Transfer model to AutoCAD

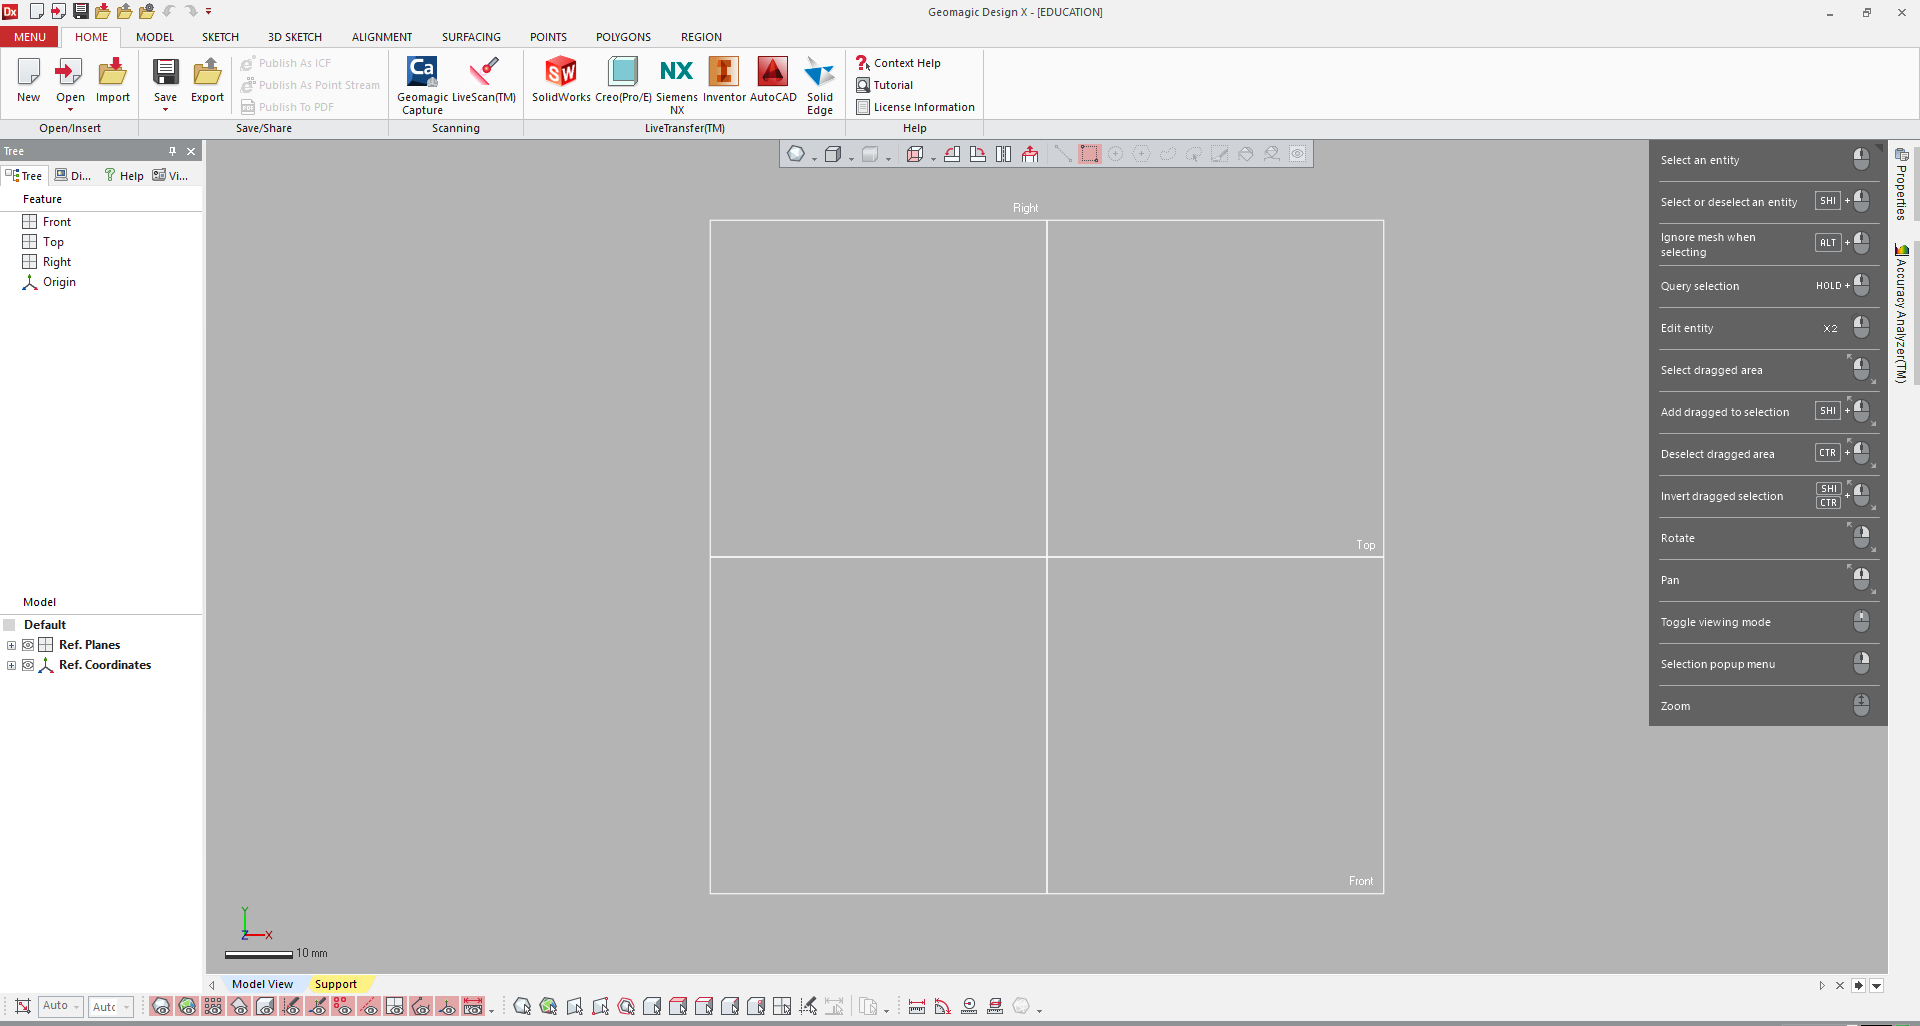pos(773,80)
